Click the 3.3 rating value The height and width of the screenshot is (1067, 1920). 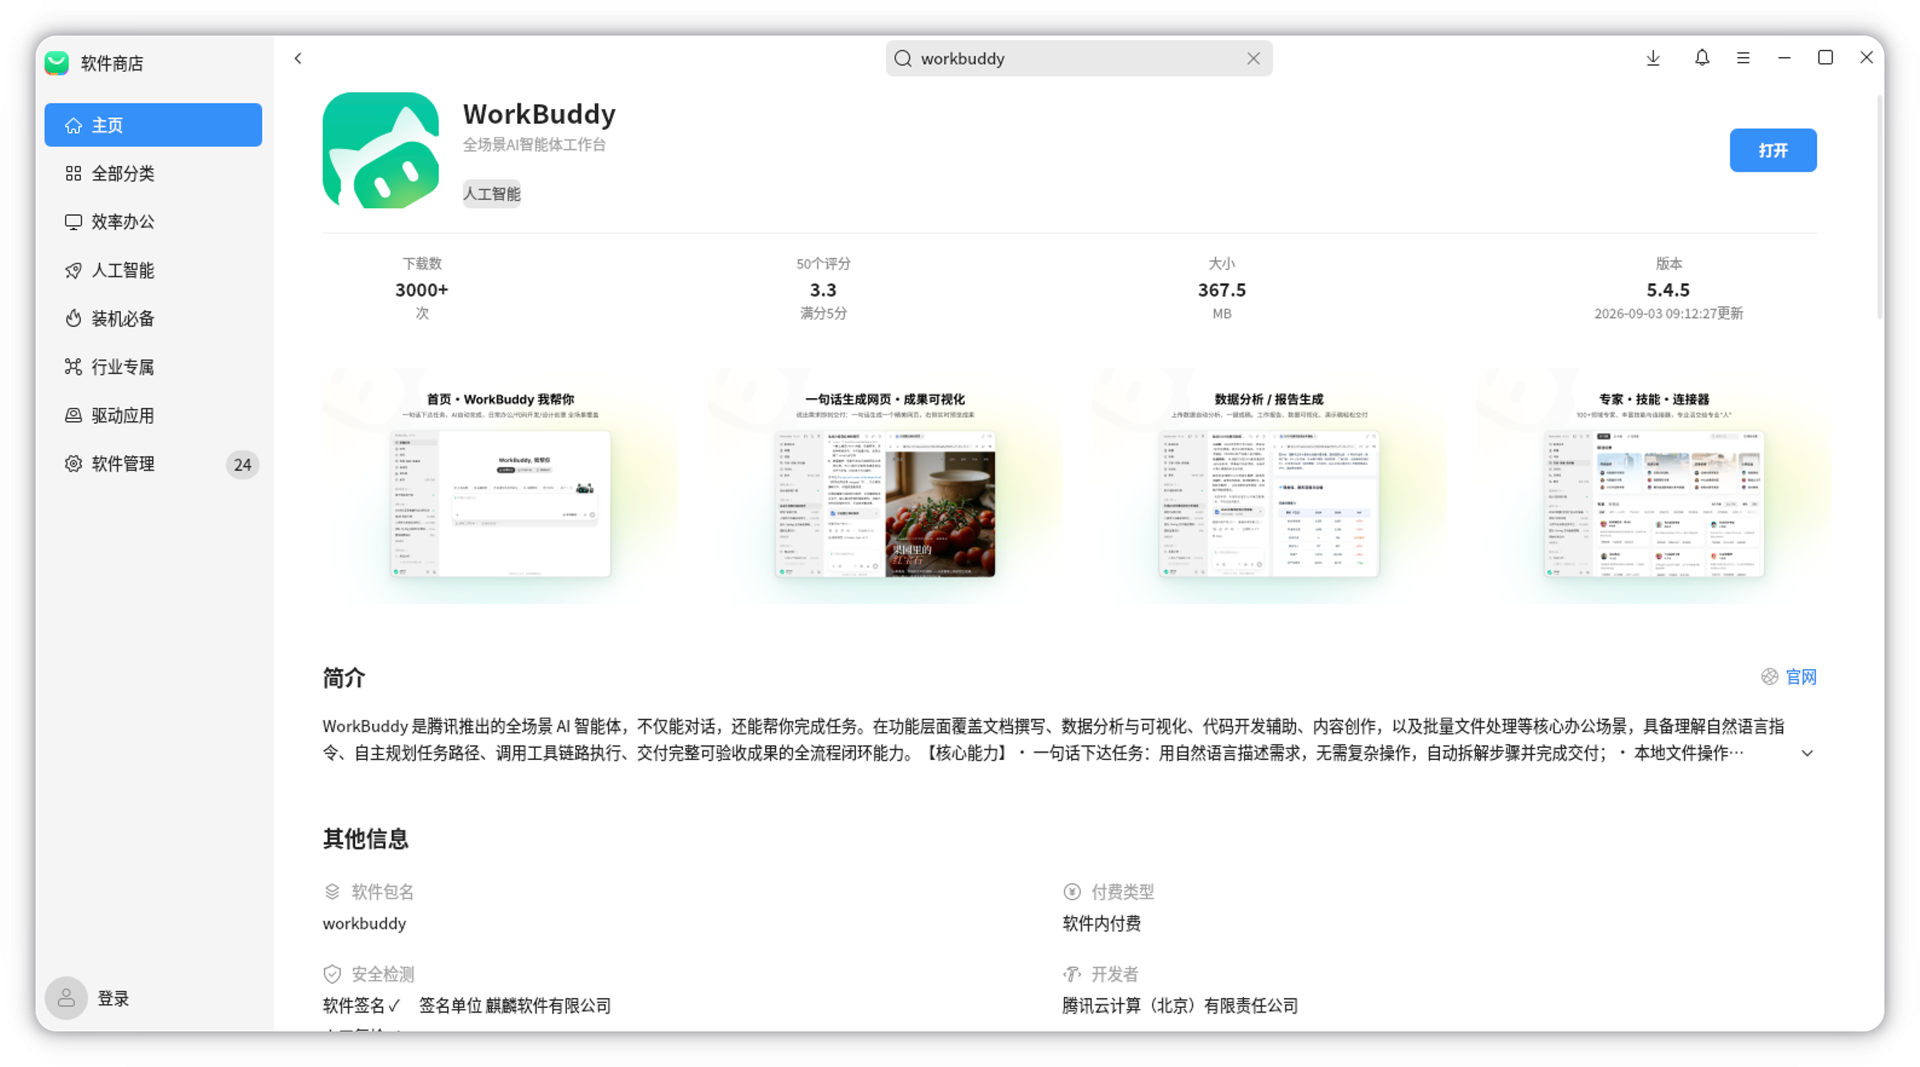[x=823, y=290]
